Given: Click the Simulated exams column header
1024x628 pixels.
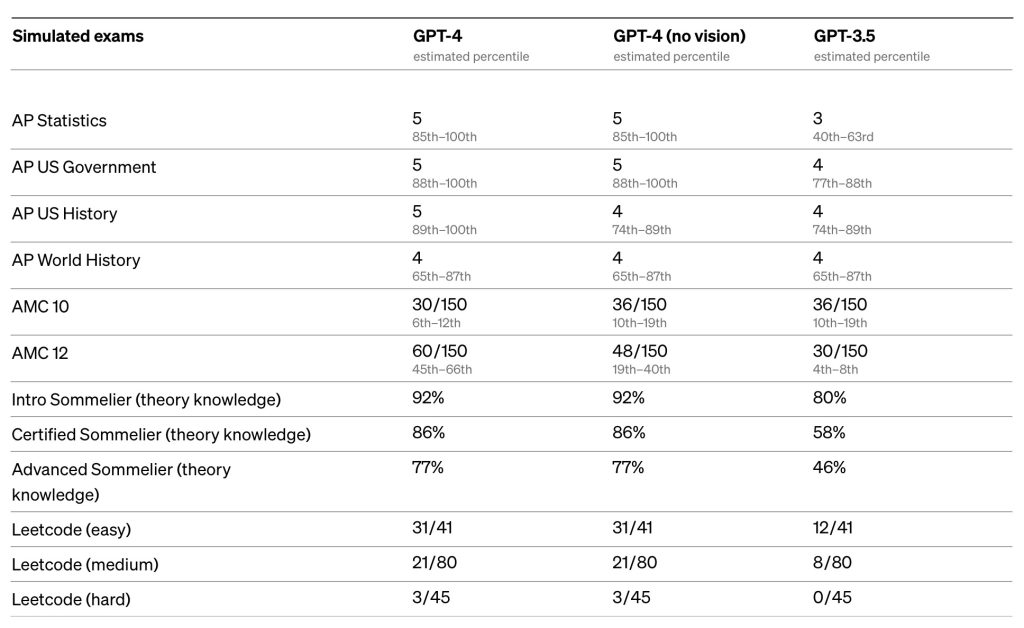Looking at the screenshot, I should point(78,36).
